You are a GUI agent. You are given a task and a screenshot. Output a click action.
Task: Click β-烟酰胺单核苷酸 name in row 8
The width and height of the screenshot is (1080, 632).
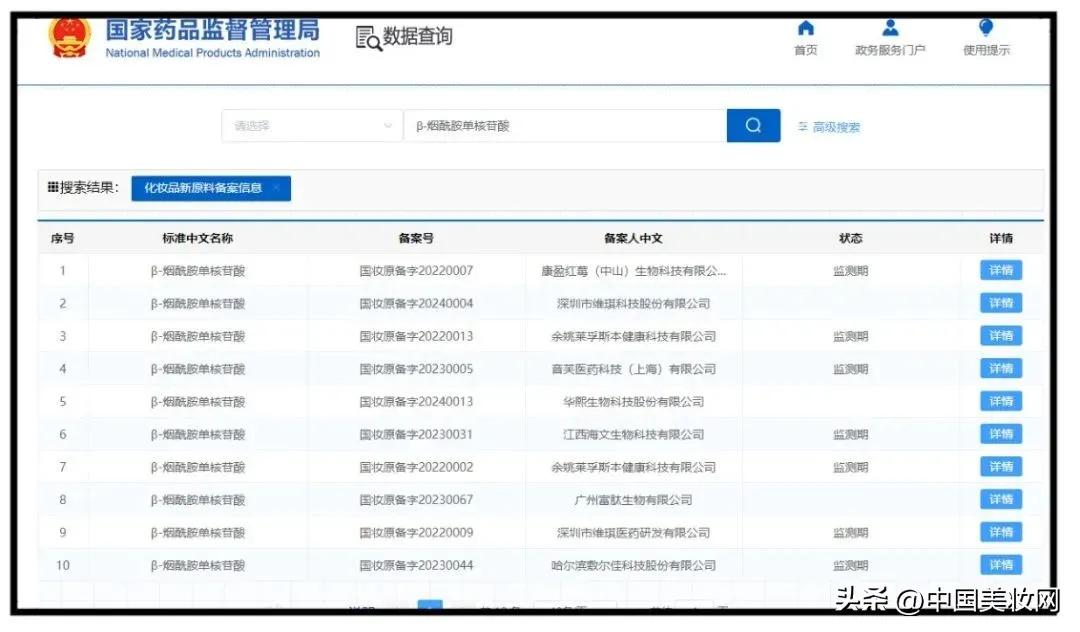coord(198,500)
